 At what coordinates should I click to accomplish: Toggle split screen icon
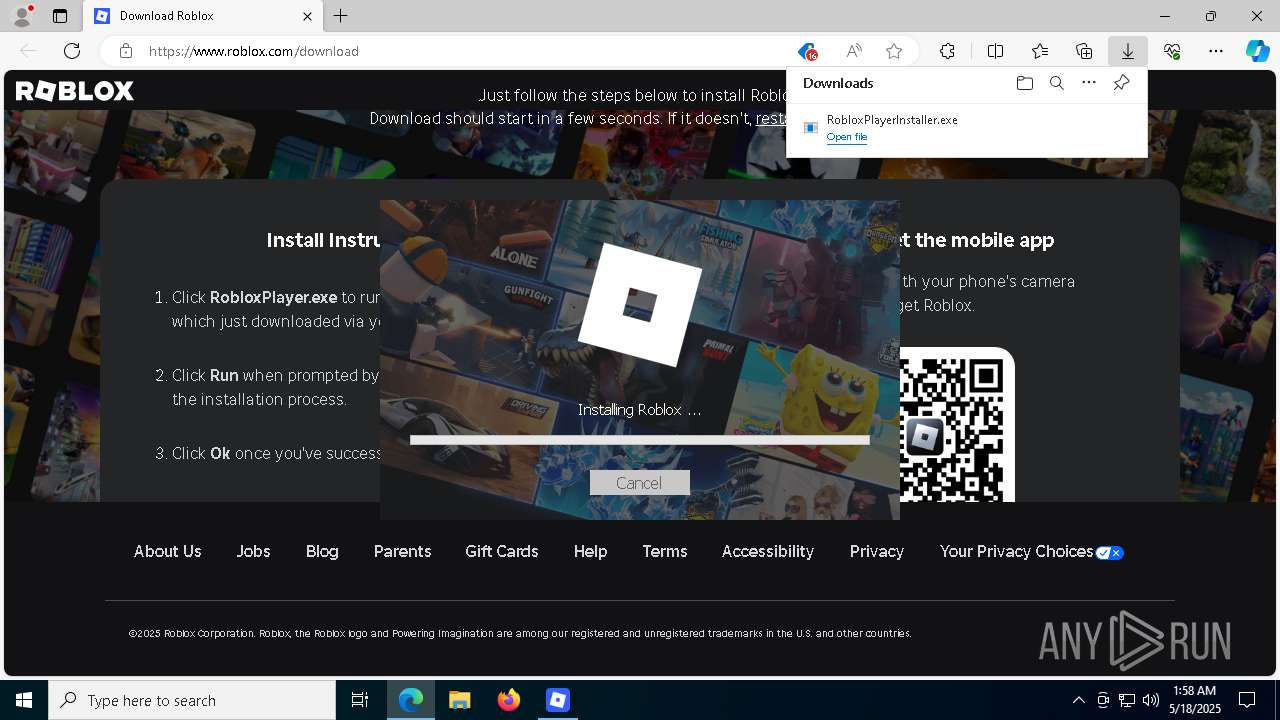996,51
